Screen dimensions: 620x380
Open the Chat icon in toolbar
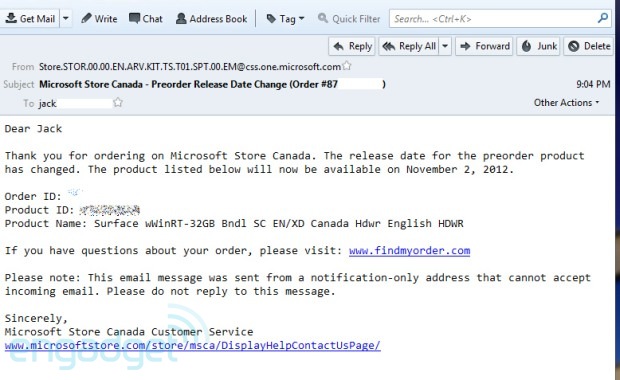[134, 18]
